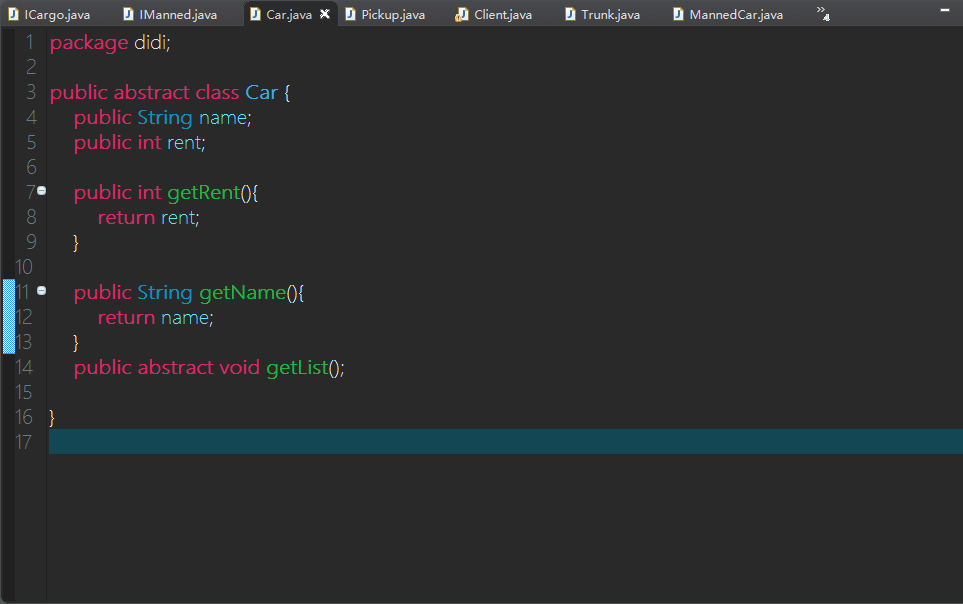Close the Car.java editor tab
The height and width of the screenshot is (604, 963).
pyautogui.click(x=324, y=15)
